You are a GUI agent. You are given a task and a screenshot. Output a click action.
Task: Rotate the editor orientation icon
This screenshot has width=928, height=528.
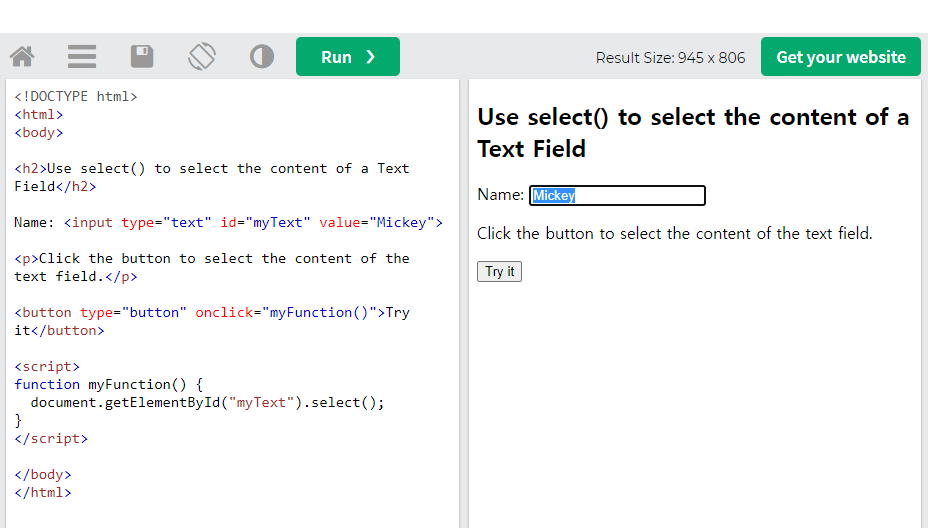tap(202, 57)
